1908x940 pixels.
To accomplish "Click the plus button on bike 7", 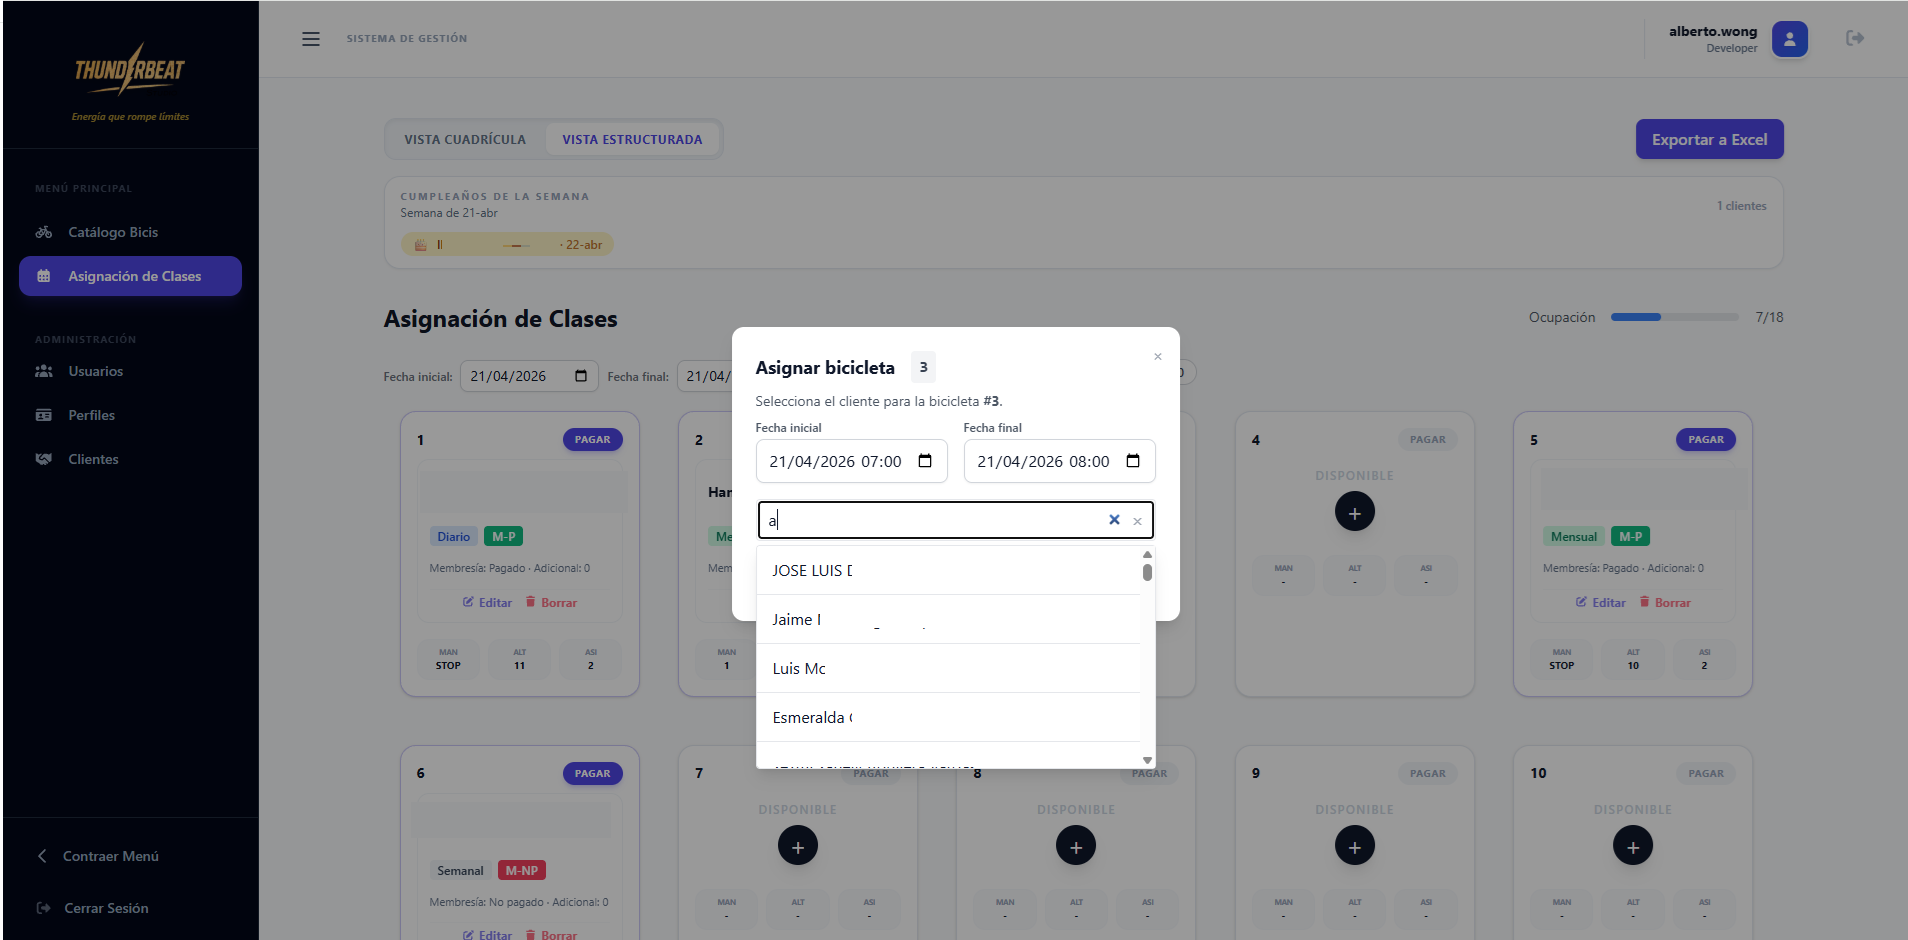I will pyautogui.click(x=797, y=846).
